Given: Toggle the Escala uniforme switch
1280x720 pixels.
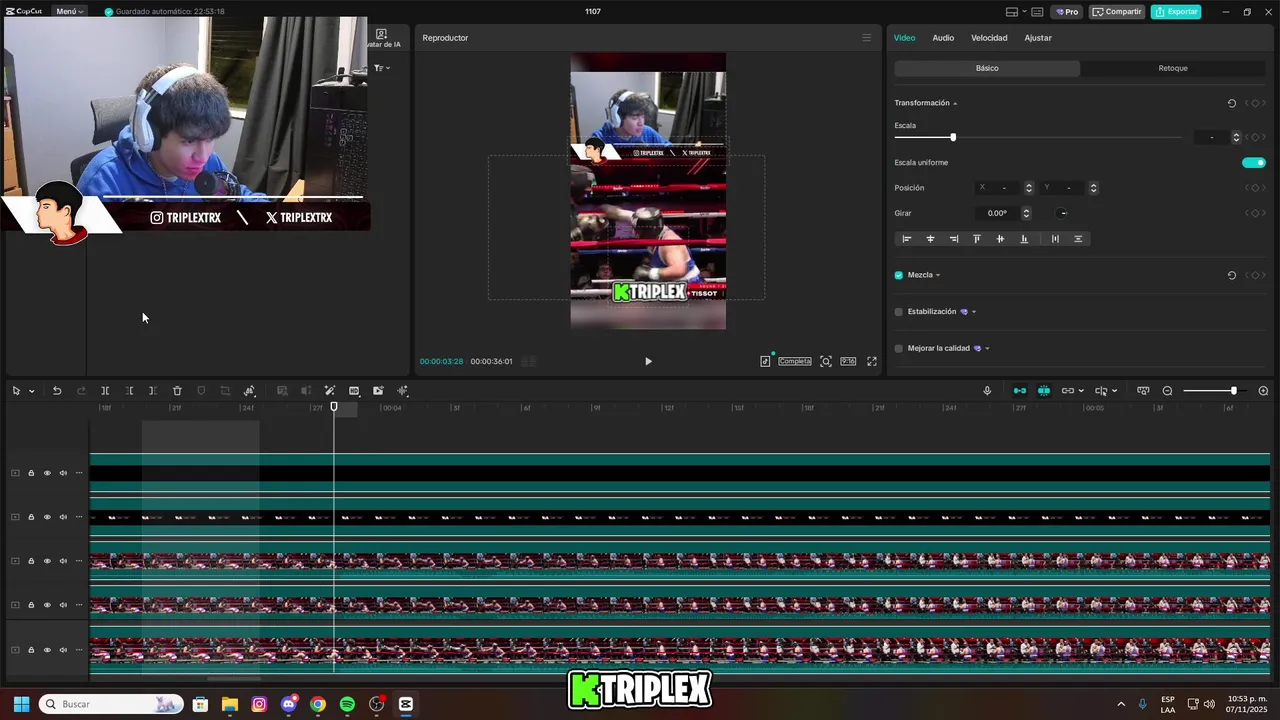Looking at the screenshot, I should [x=1254, y=162].
